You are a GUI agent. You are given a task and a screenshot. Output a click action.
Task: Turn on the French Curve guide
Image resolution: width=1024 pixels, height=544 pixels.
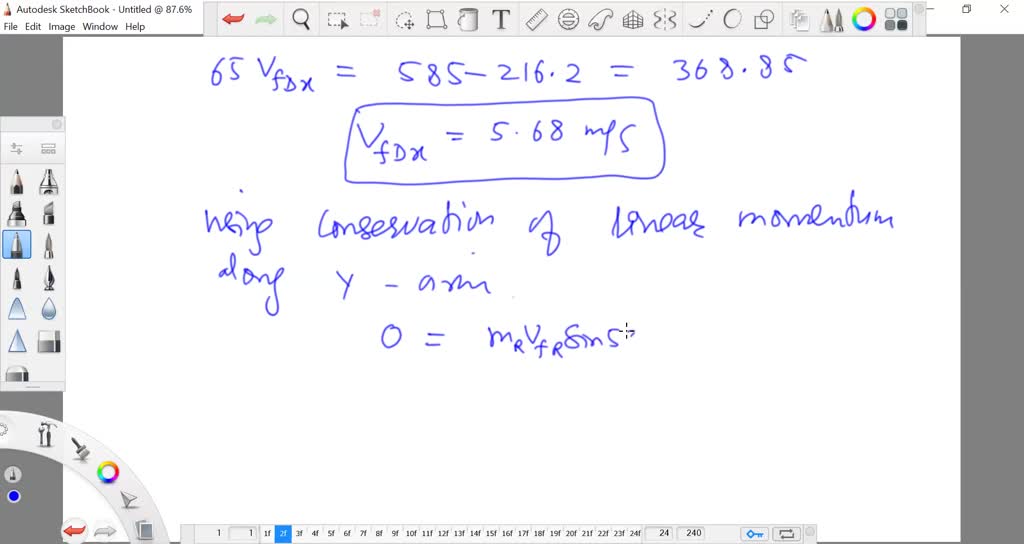click(600, 20)
